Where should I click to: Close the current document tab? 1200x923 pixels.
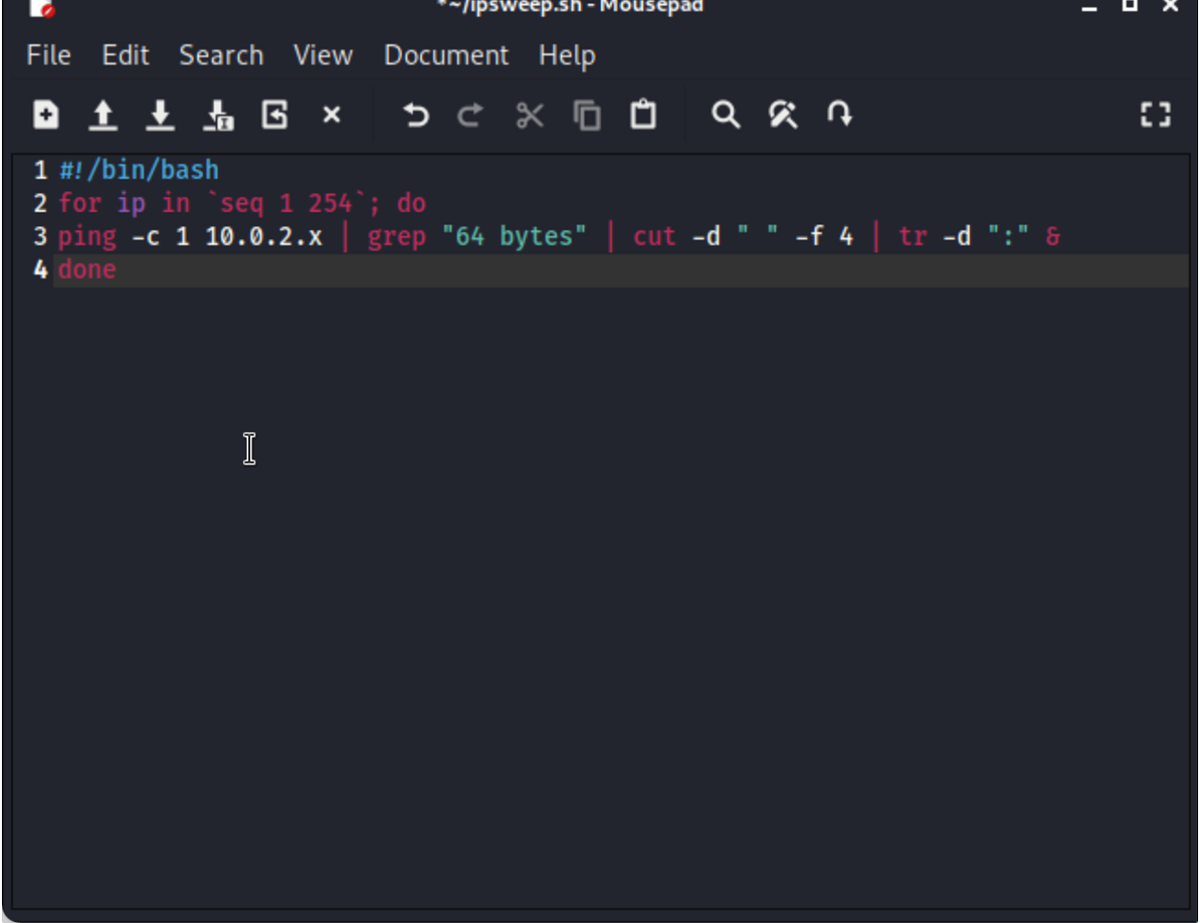tap(331, 115)
